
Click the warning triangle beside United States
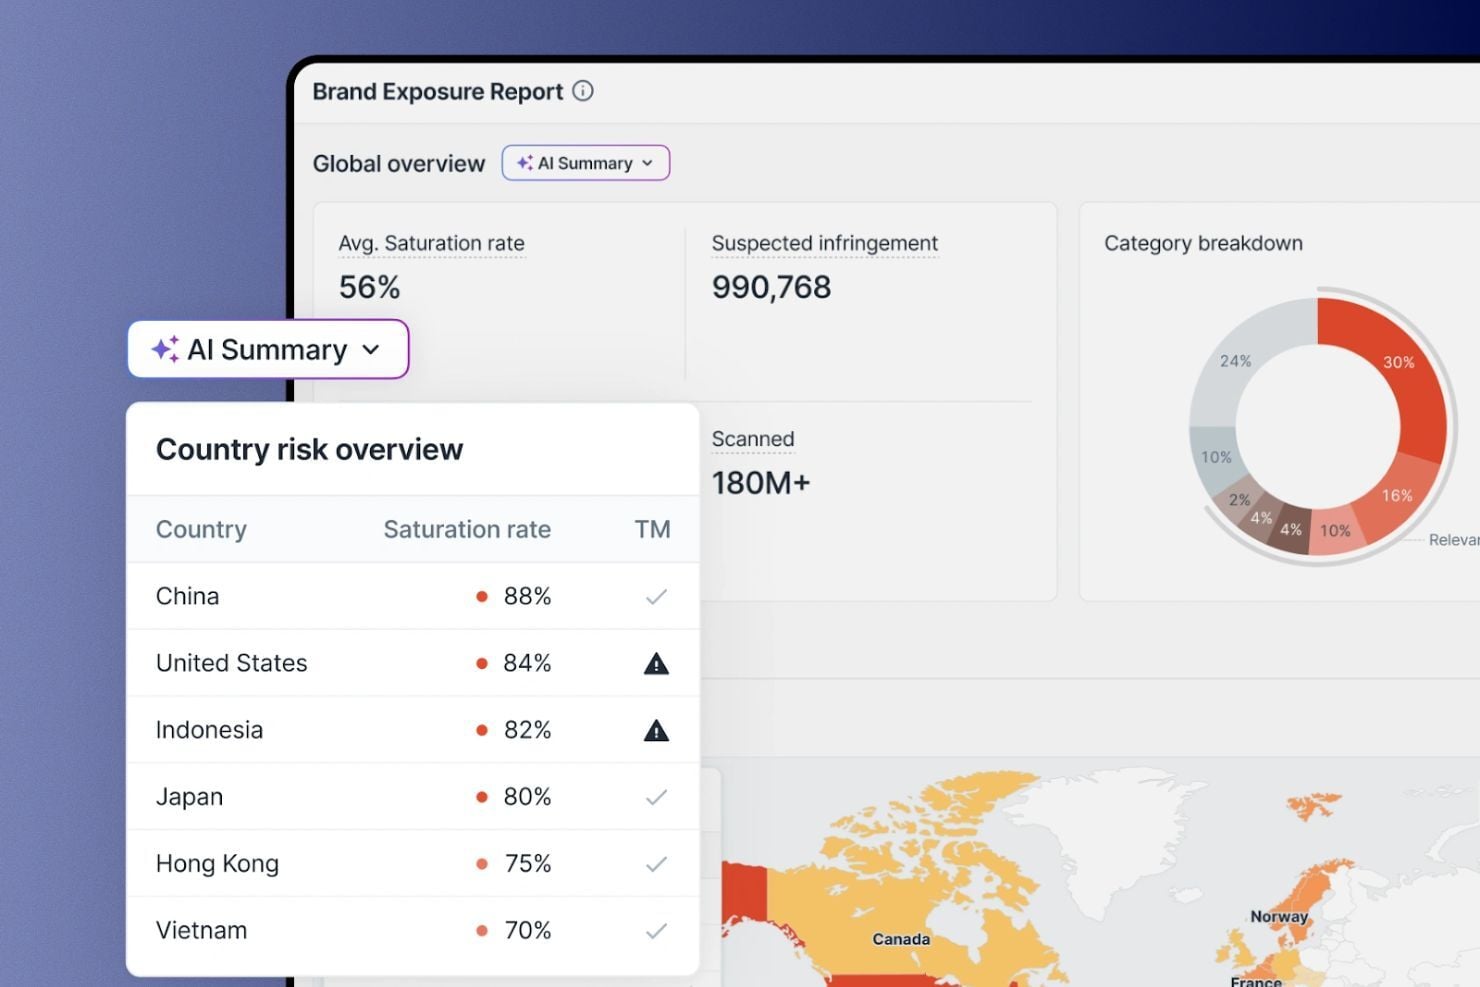[x=656, y=663]
